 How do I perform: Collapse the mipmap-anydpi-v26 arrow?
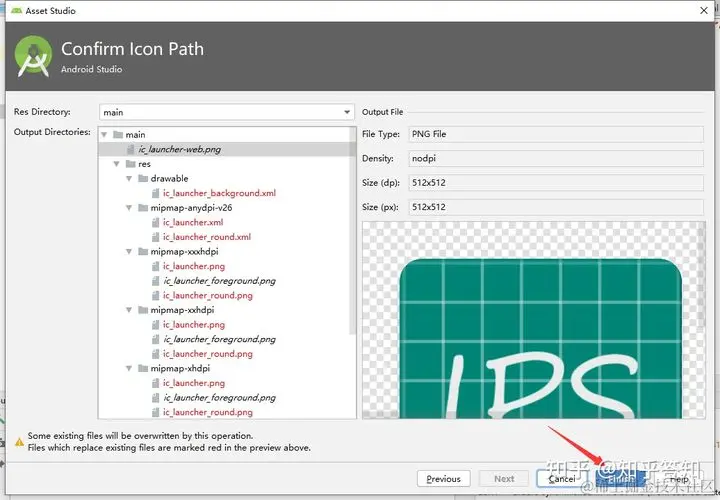tap(129, 208)
